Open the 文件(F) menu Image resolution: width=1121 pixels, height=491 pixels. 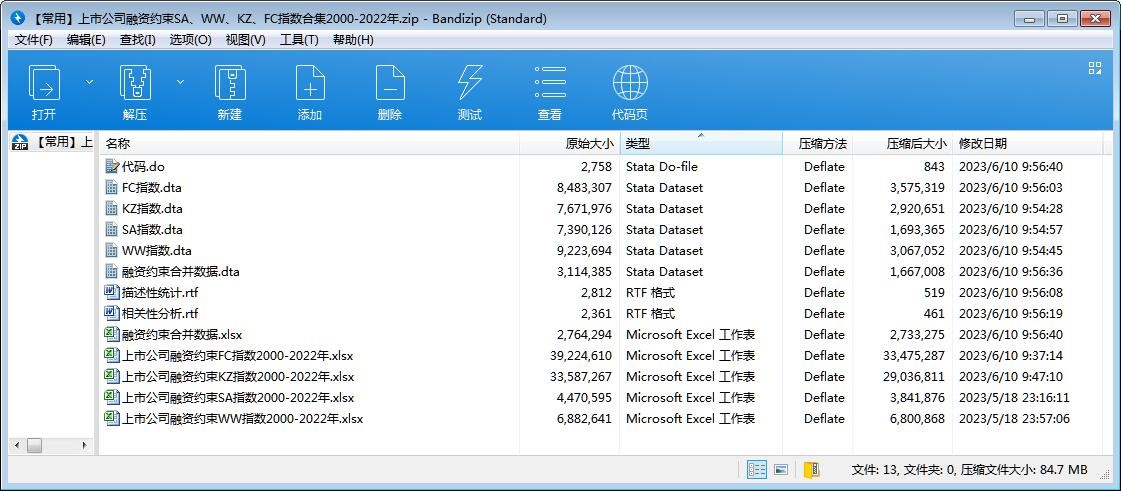(34, 39)
